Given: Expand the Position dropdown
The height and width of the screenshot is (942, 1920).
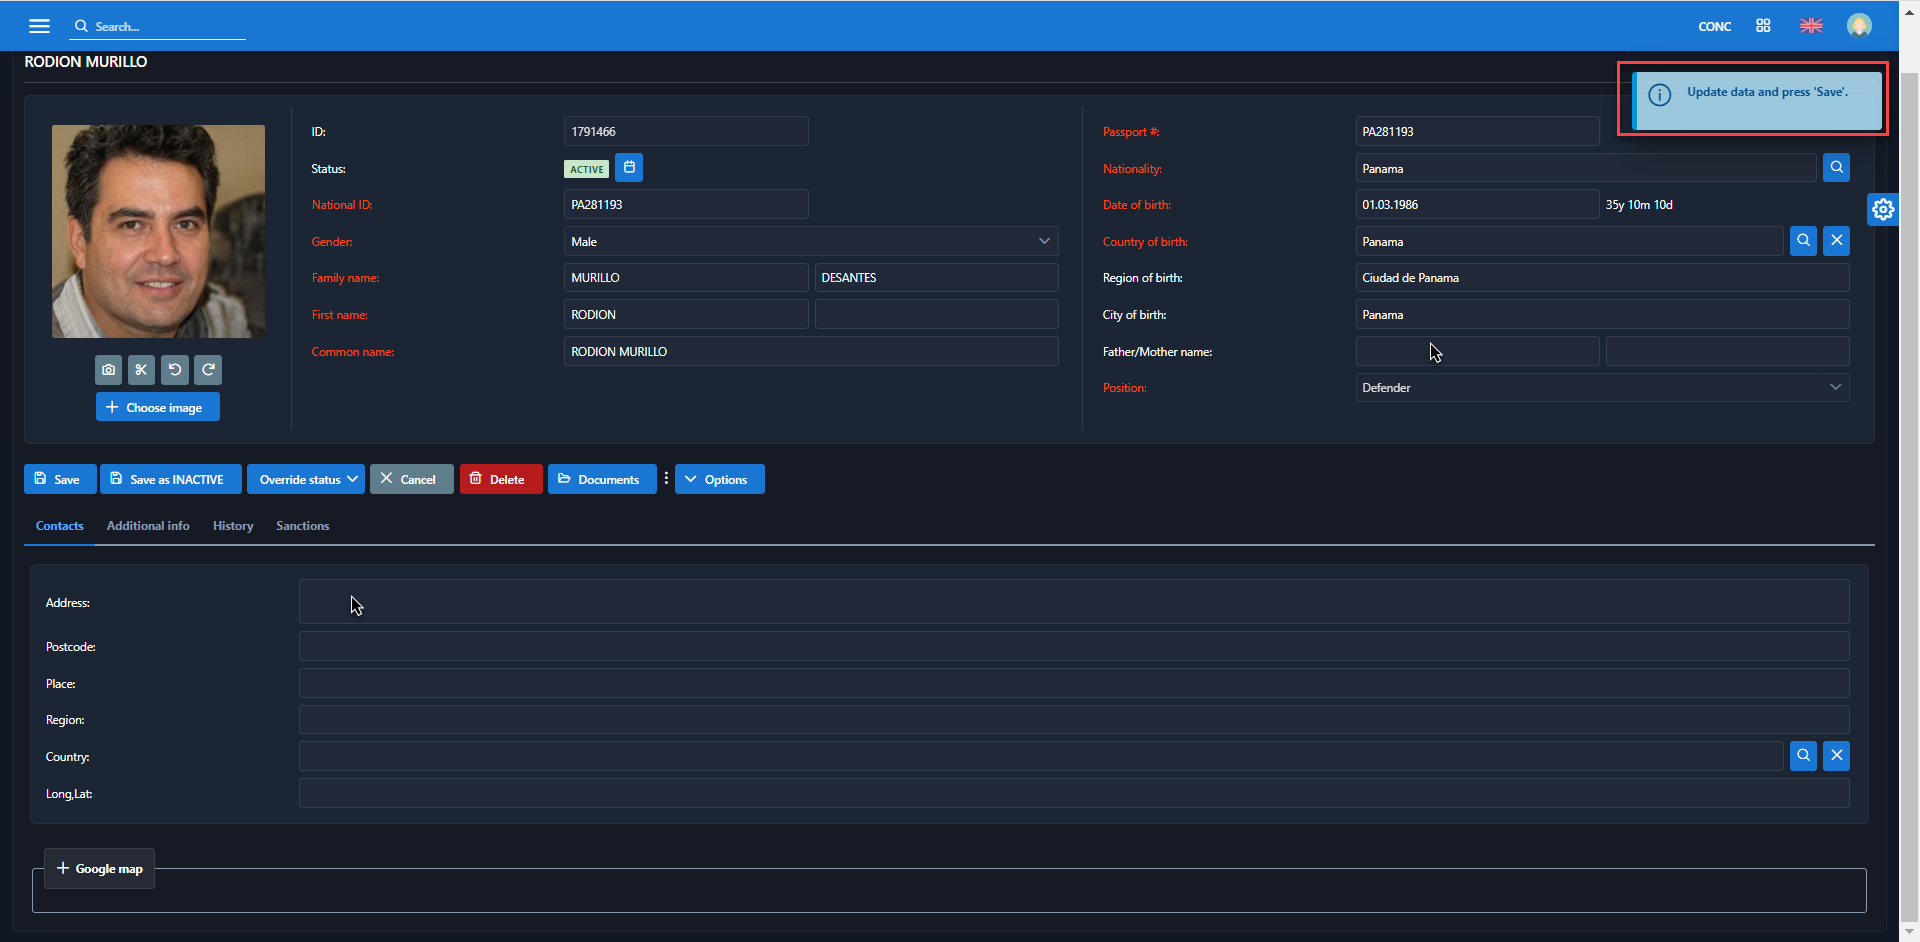Looking at the screenshot, I should pos(1836,388).
